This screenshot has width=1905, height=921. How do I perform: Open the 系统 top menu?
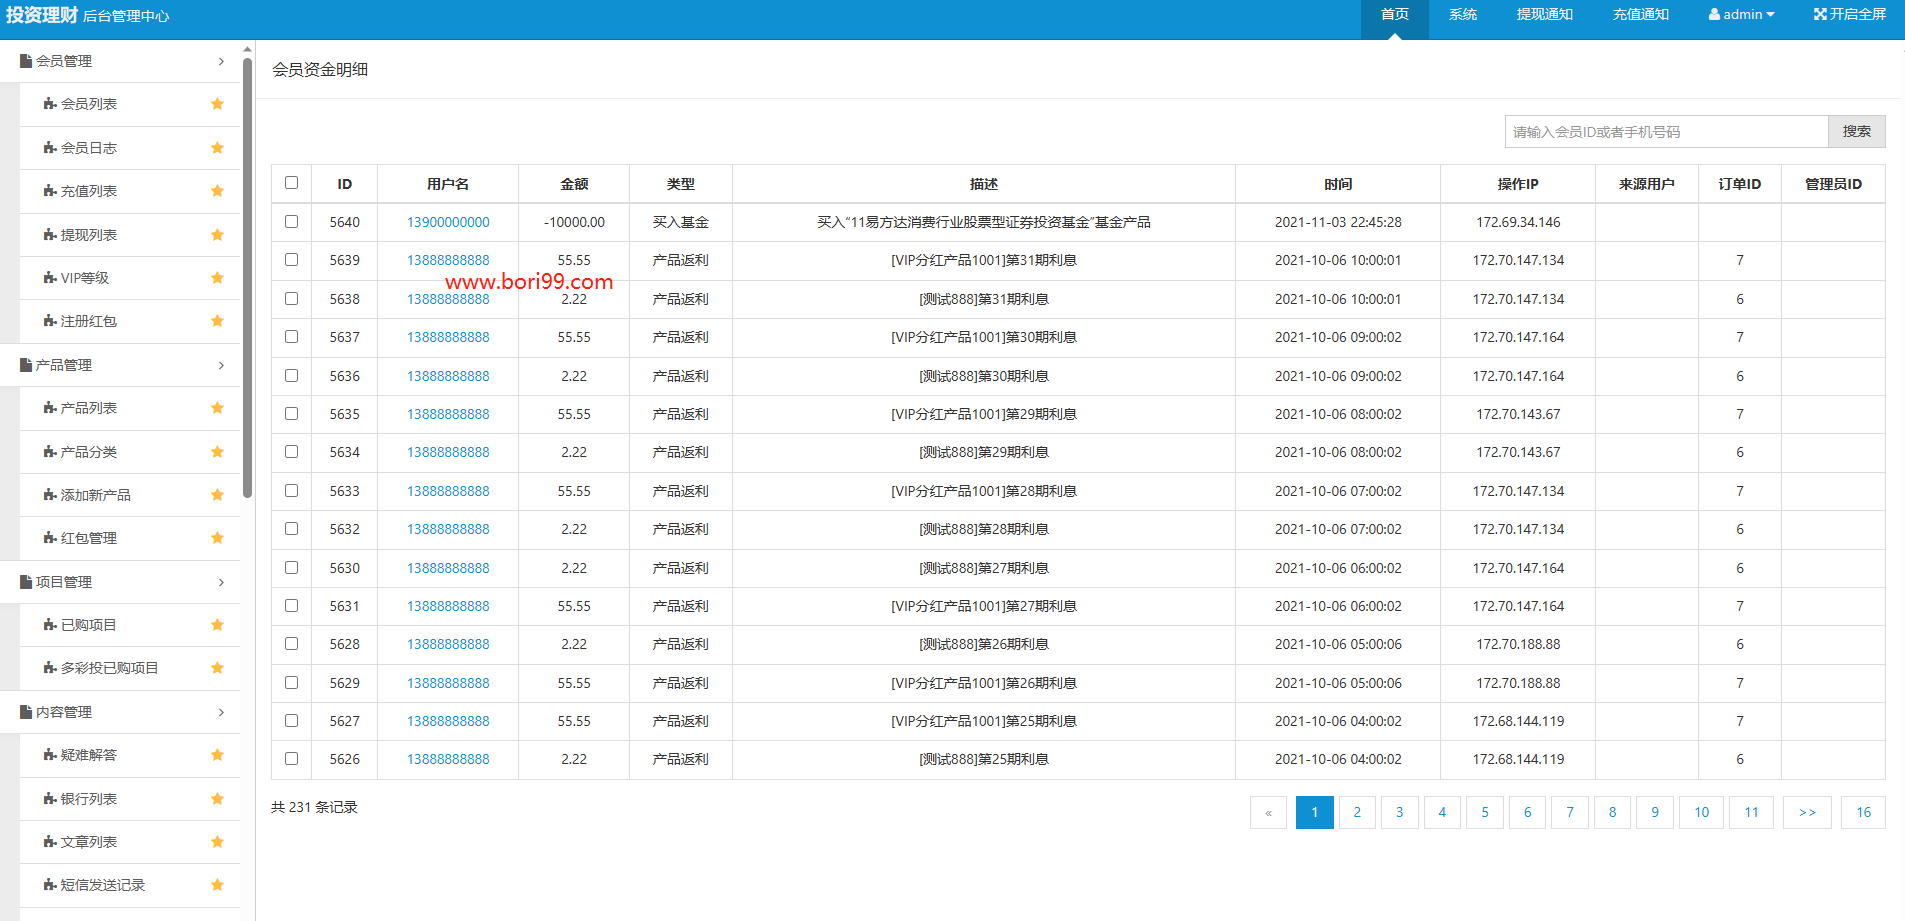point(1463,15)
